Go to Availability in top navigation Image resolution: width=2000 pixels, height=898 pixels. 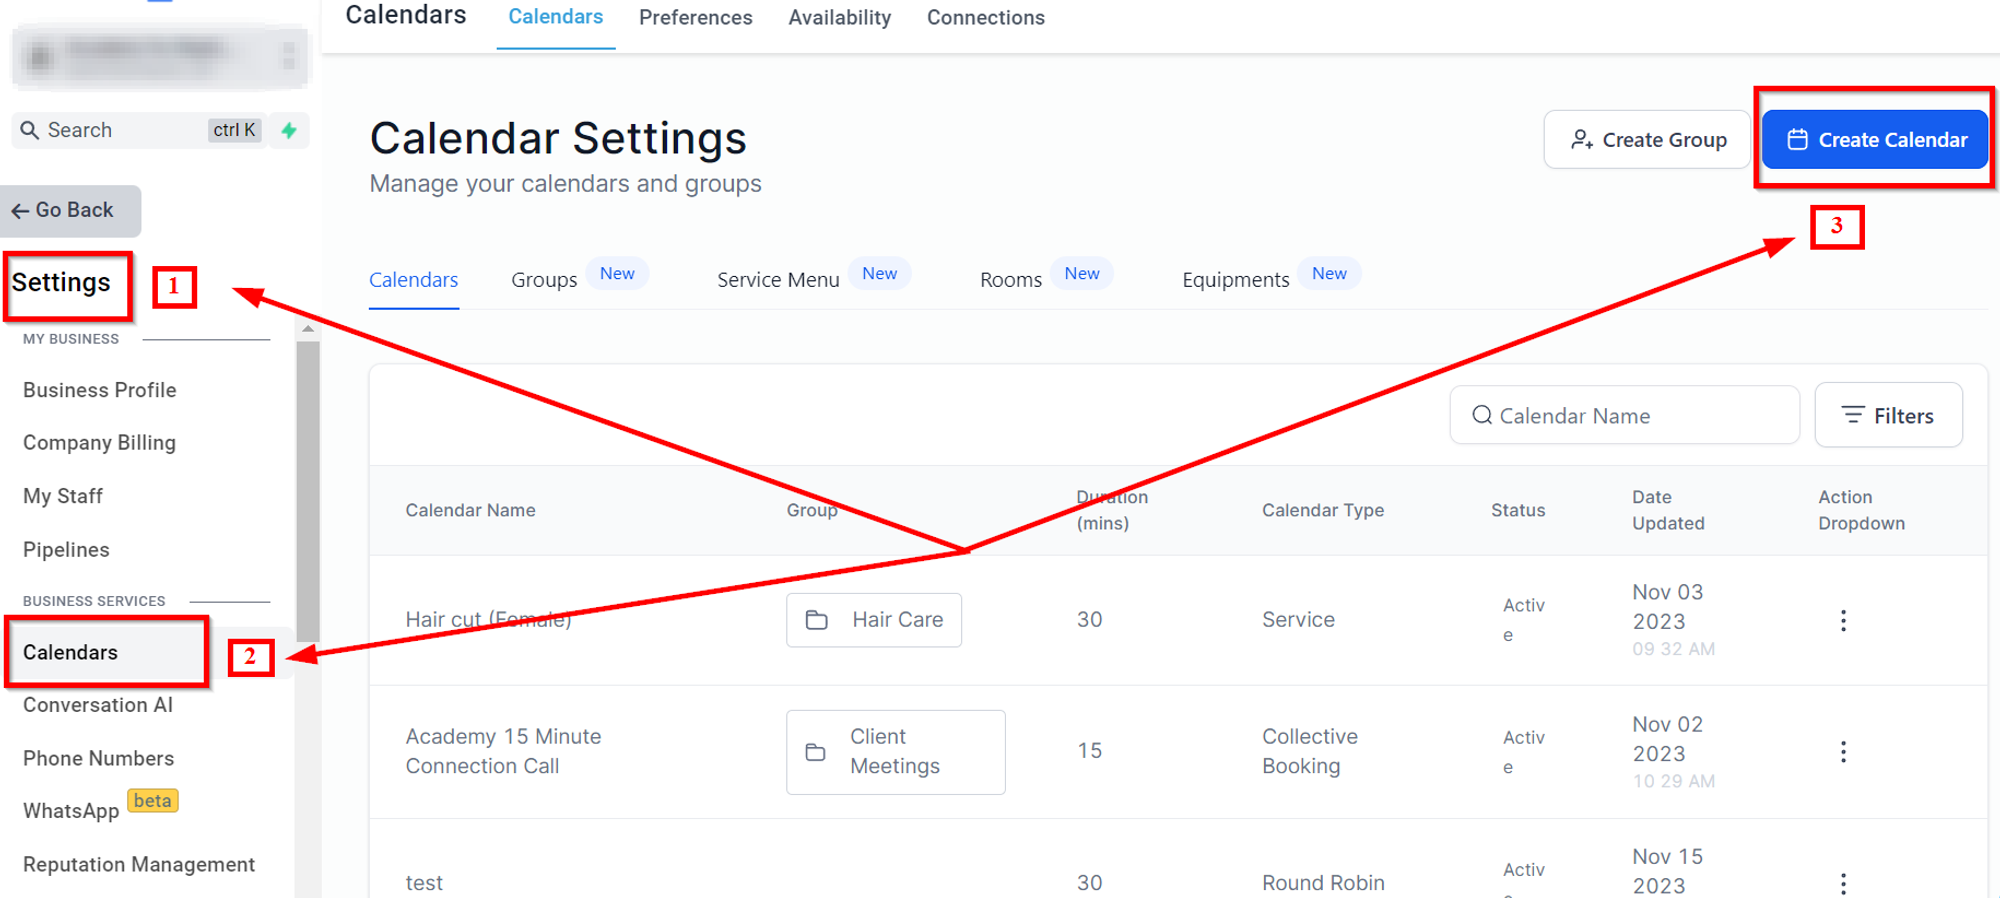(x=839, y=18)
